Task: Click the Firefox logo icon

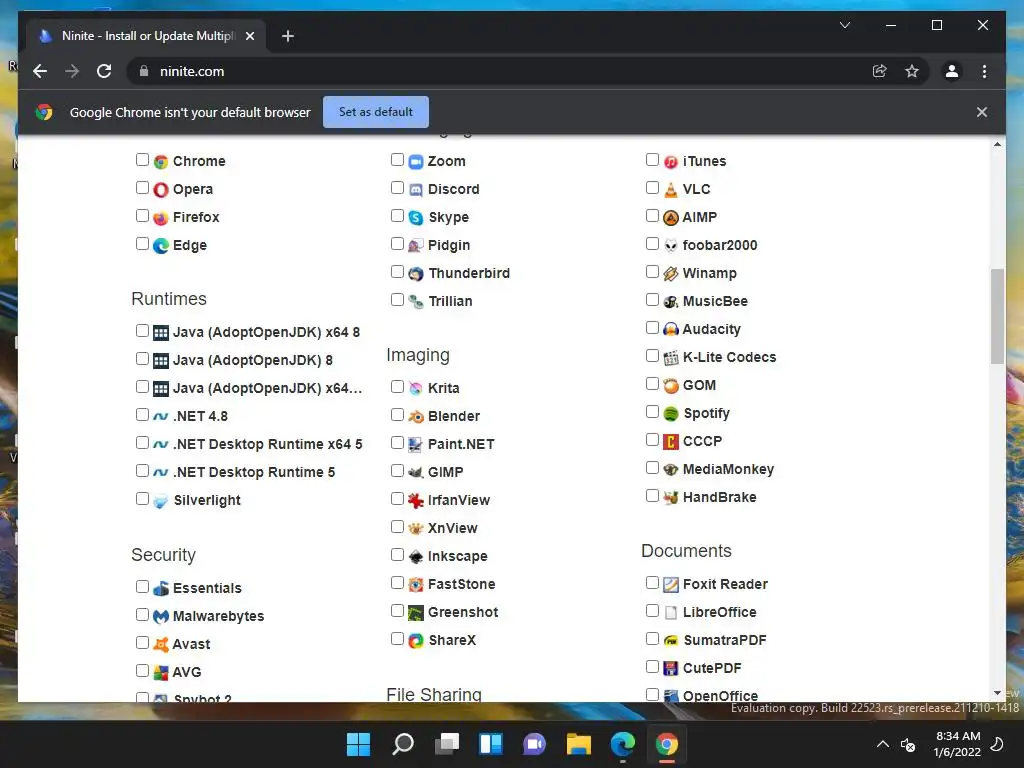Action: (161, 217)
